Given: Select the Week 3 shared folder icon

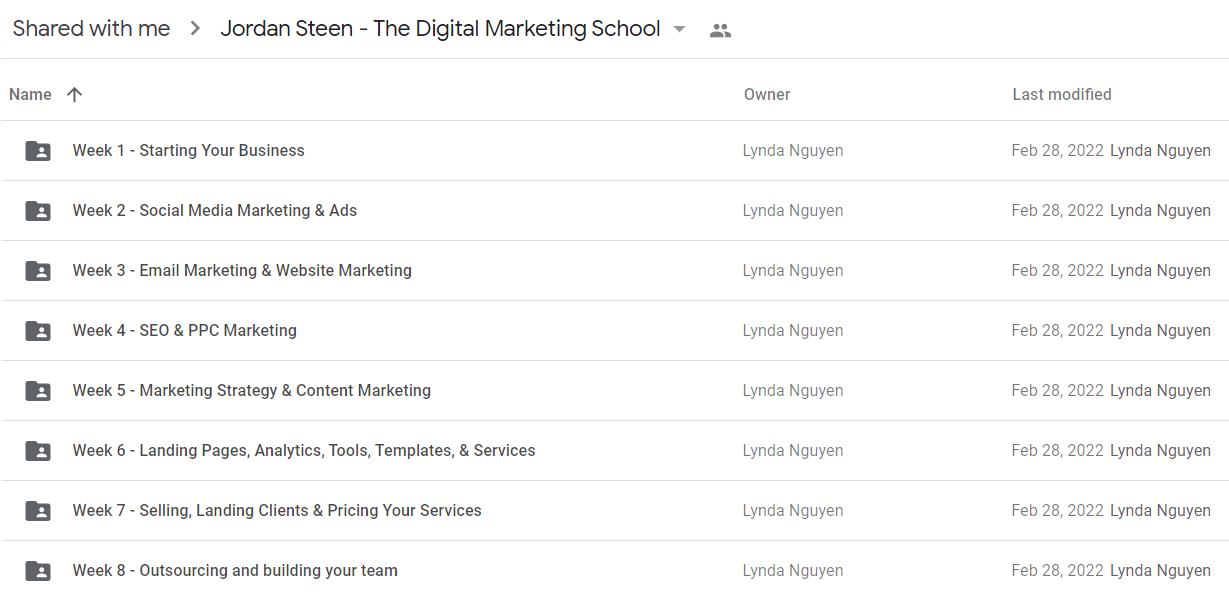Looking at the screenshot, I should pos(38,271).
